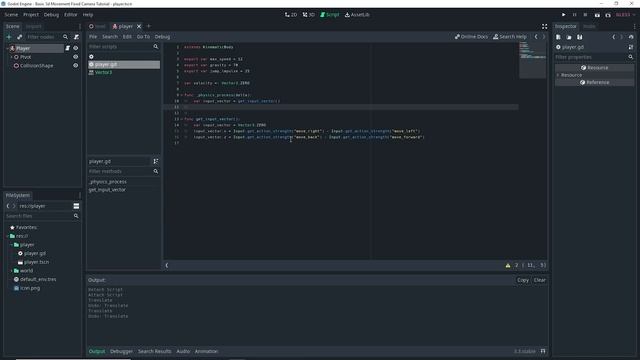Click the attach script icon beside node filter
Viewport: 640px width, 360px height.
tap(76, 37)
